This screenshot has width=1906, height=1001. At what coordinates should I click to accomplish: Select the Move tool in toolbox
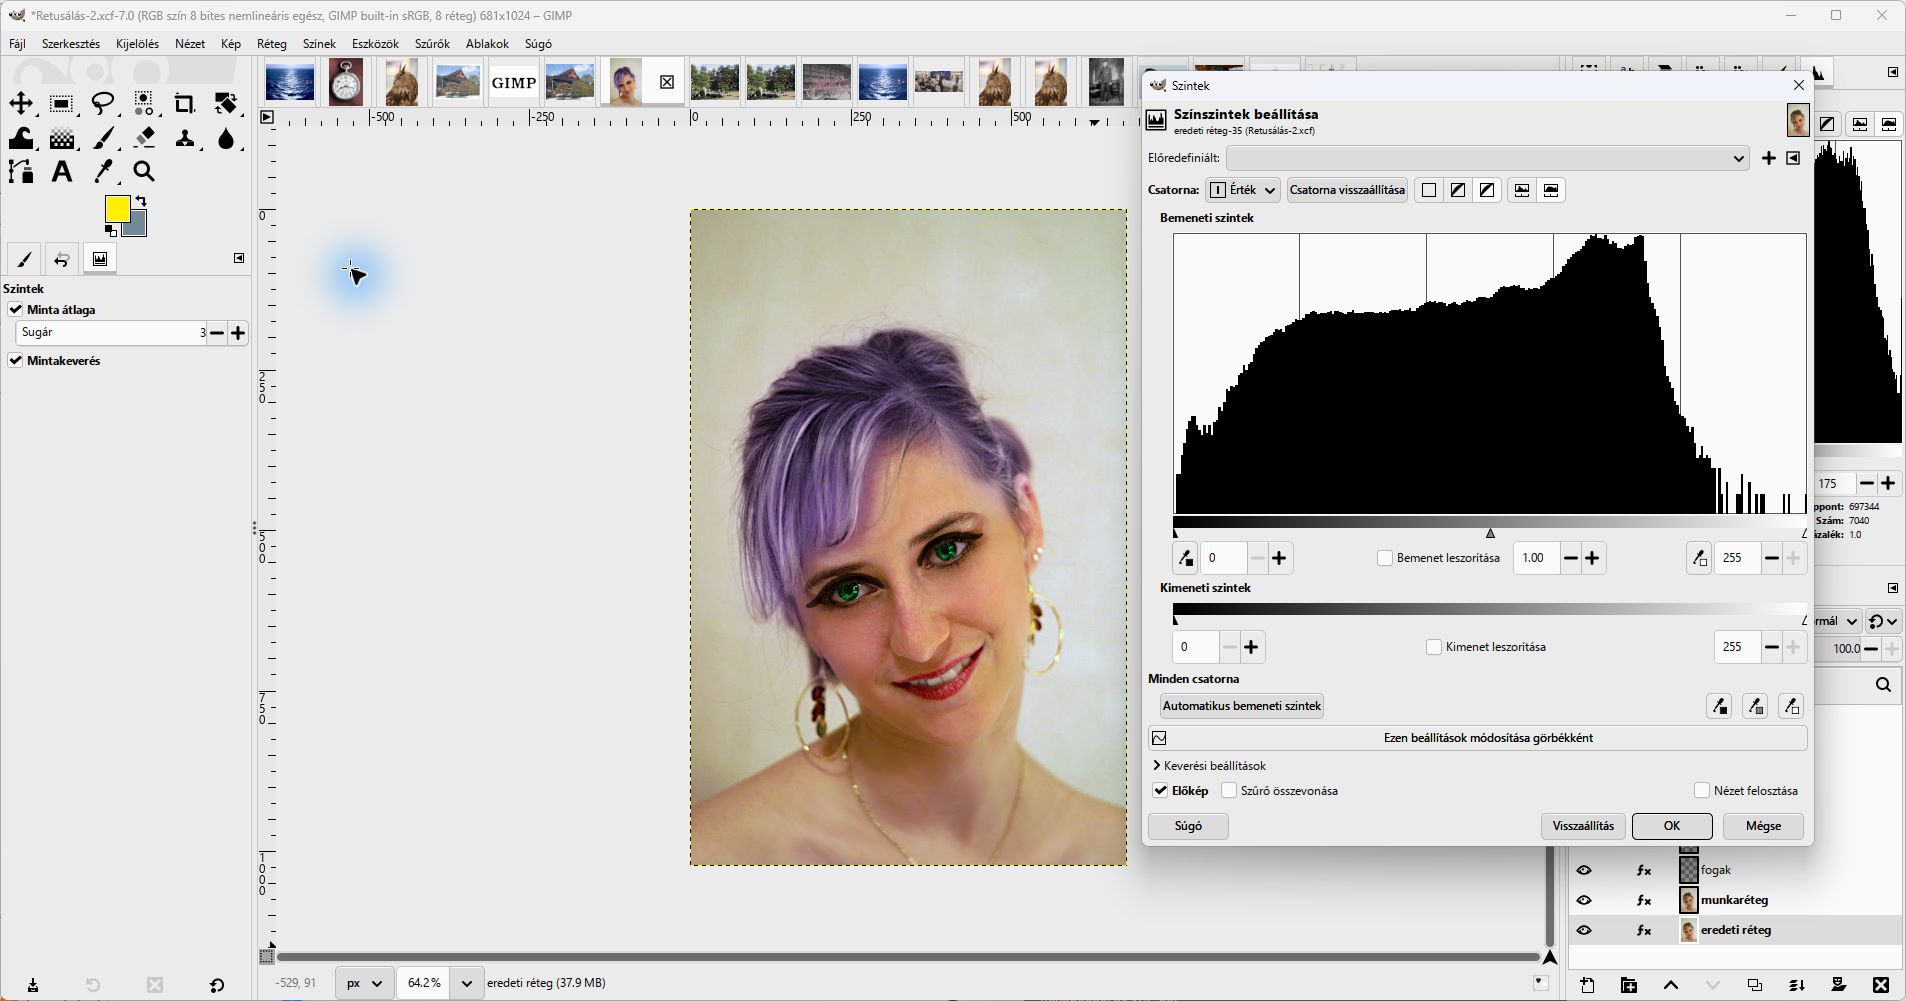[21, 103]
